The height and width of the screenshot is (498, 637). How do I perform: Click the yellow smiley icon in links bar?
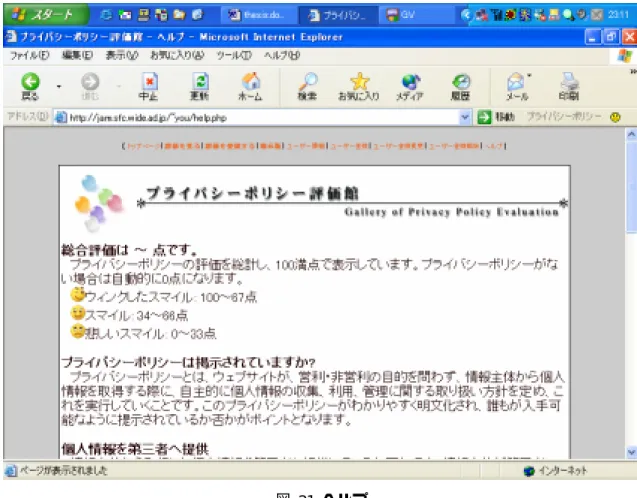pyautogui.click(x=615, y=117)
